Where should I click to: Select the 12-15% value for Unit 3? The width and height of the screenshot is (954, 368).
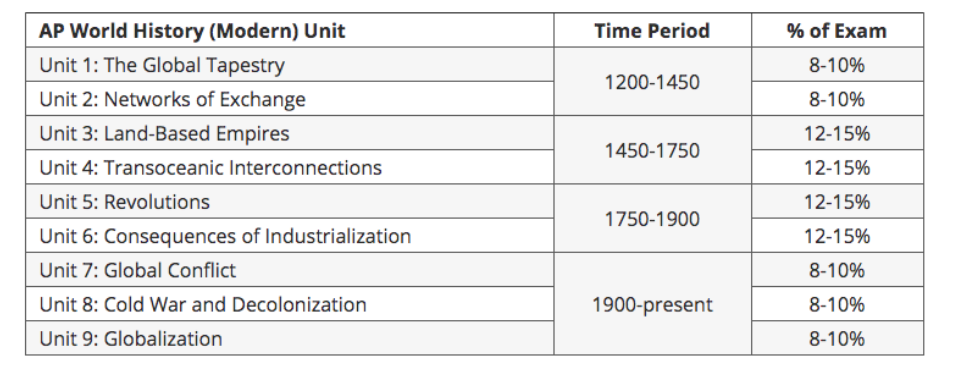[x=837, y=133]
